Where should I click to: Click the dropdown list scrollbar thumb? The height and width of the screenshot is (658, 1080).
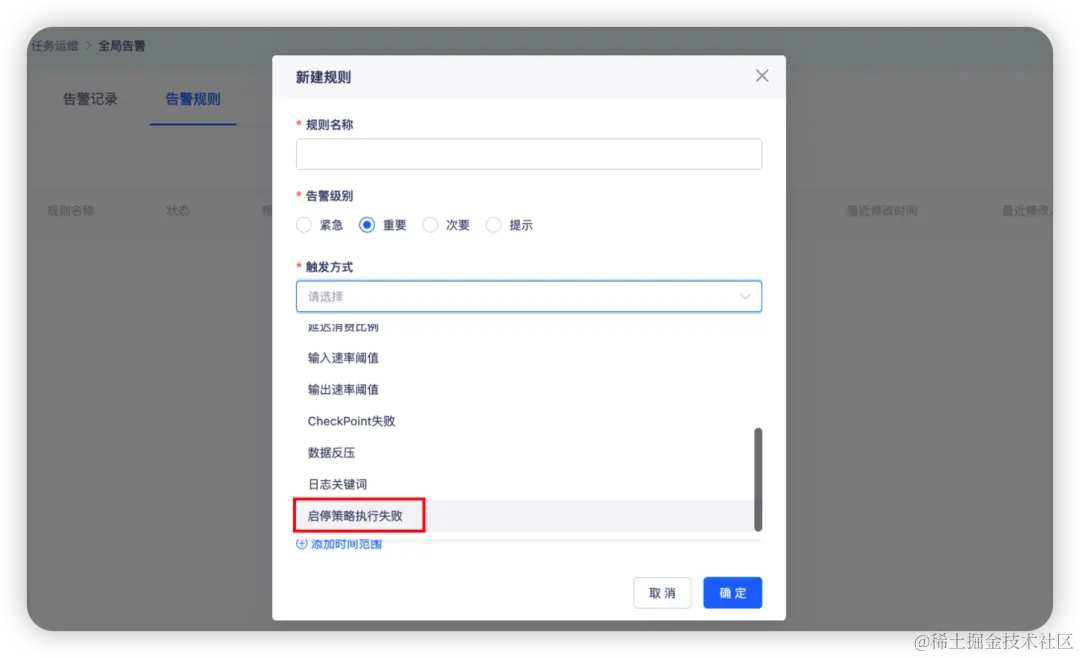758,480
